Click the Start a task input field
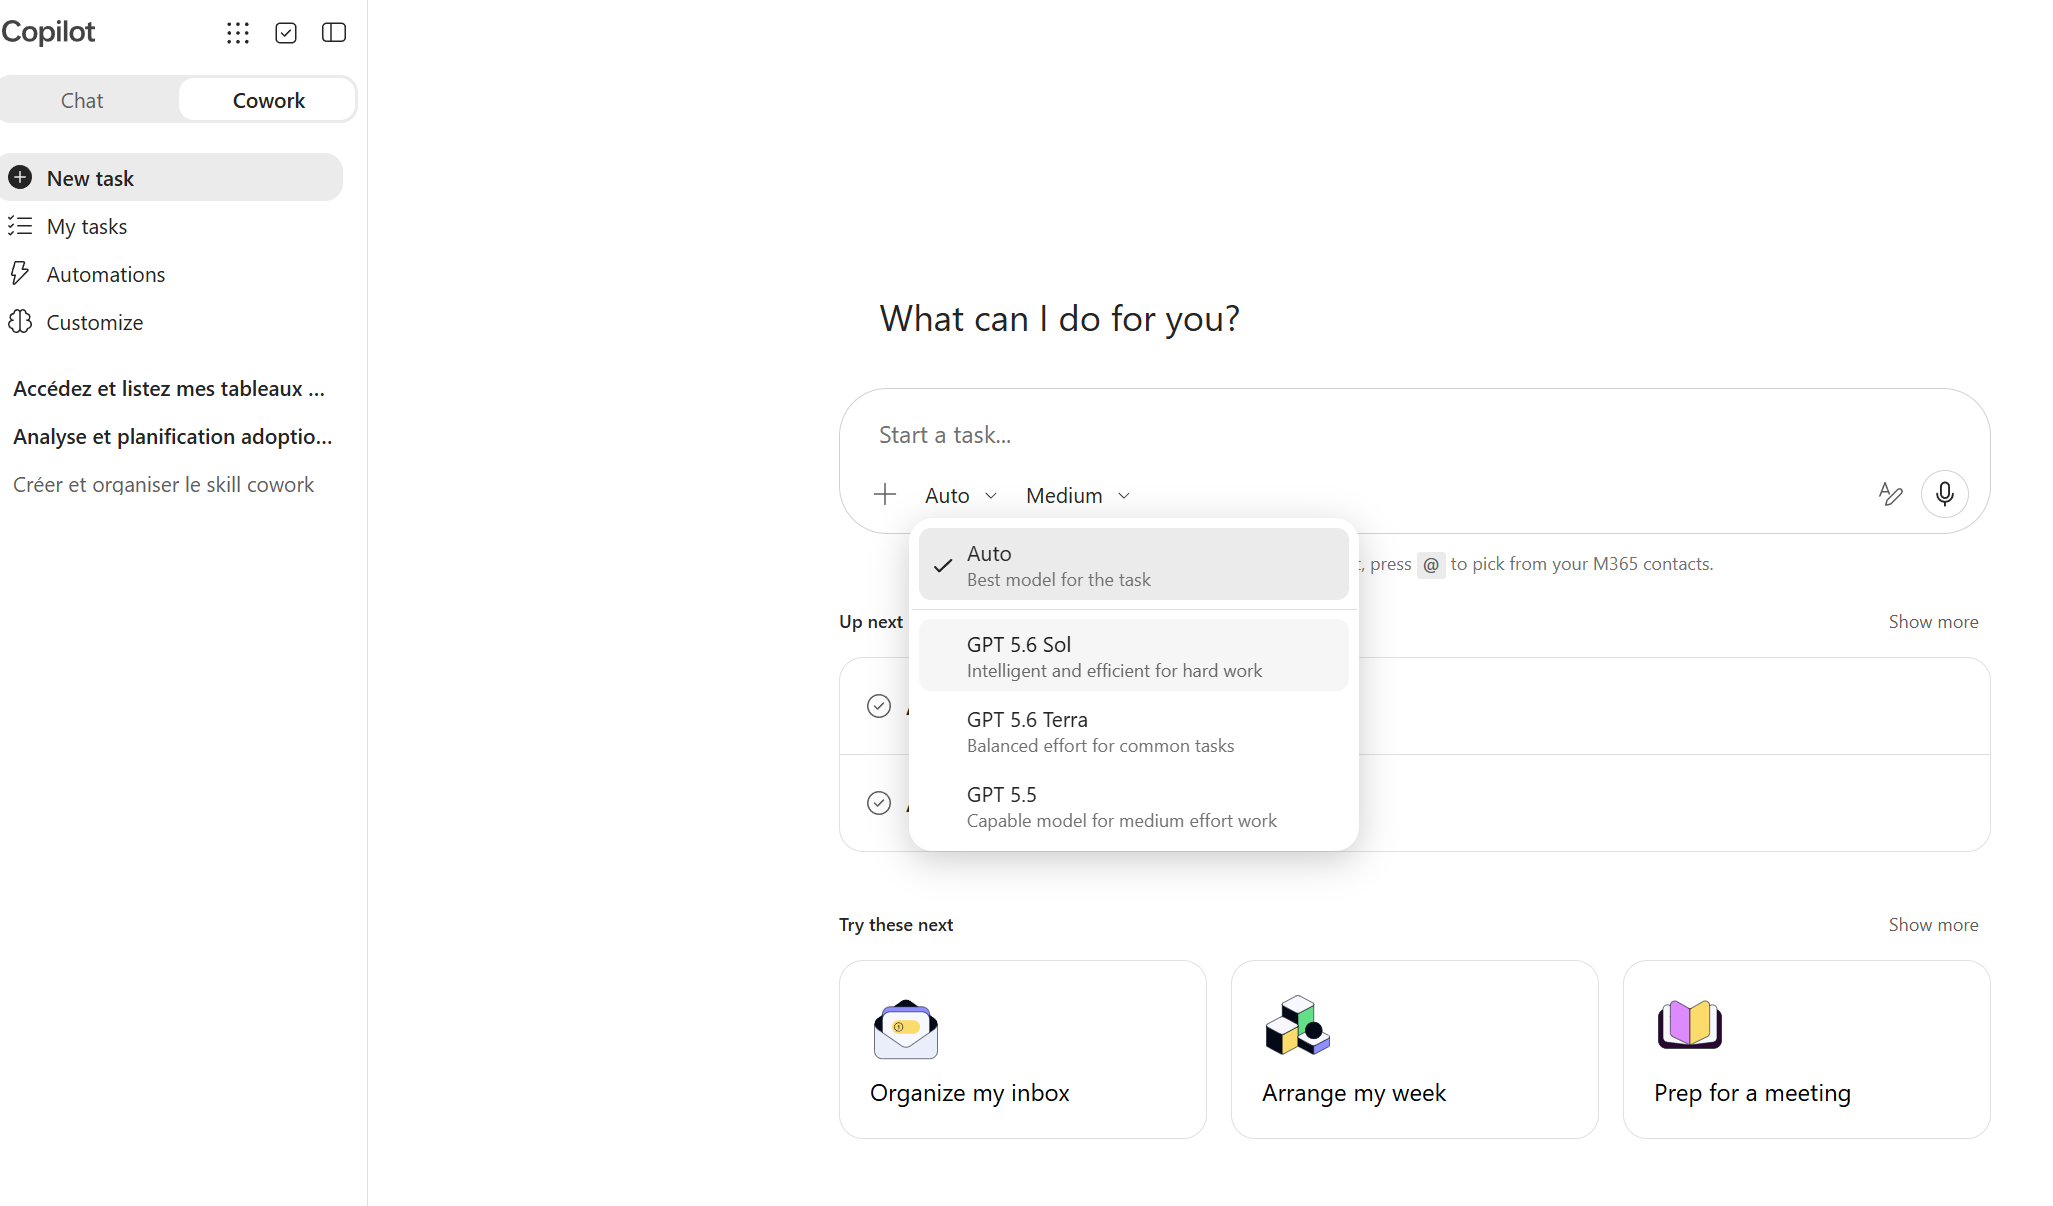This screenshot has width=2053, height=1206. 1414,435
